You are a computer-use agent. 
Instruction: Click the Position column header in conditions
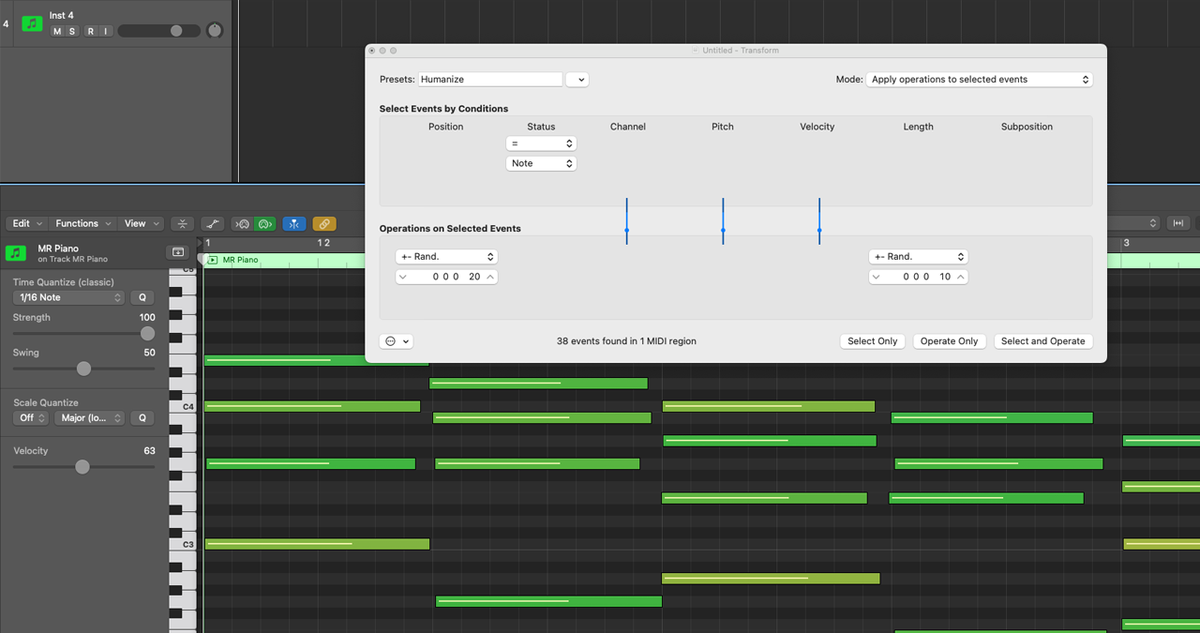pos(446,127)
